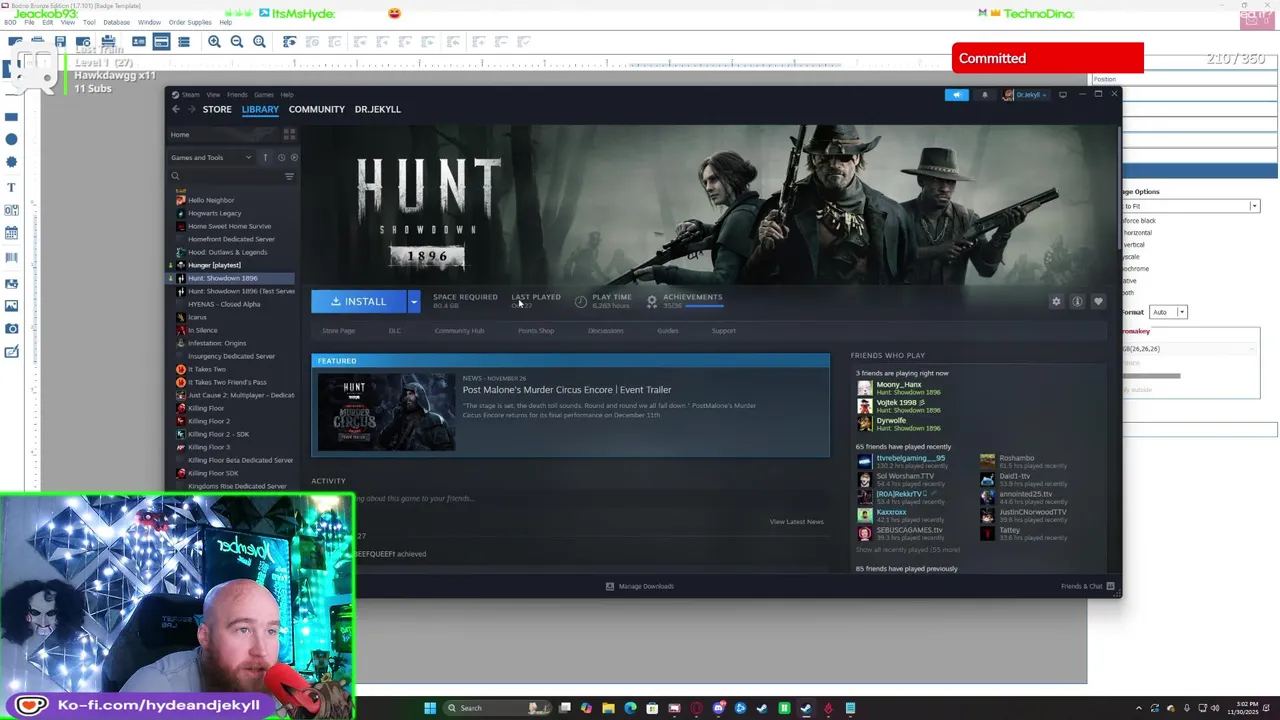Switch to the LIBRARY tab
1280x720 pixels.
pyautogui.click(x=260, y=109)
